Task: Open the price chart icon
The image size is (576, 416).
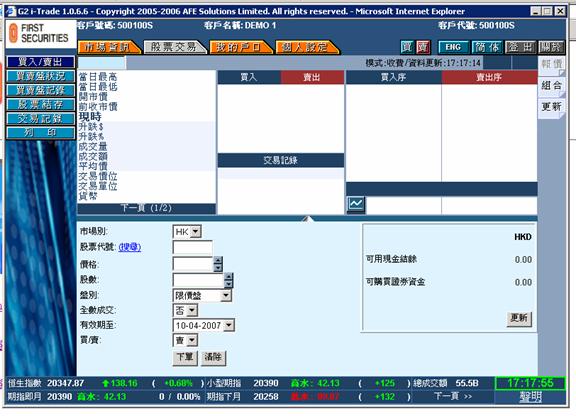Action: (356, 205)
